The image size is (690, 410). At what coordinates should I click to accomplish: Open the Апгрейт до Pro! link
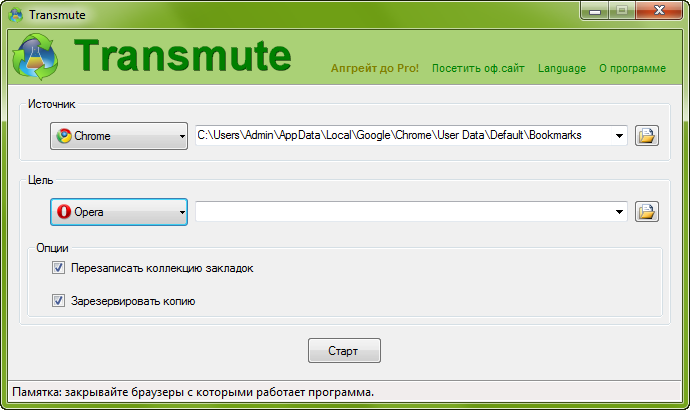pyautogui.click(x=375, y=68)
